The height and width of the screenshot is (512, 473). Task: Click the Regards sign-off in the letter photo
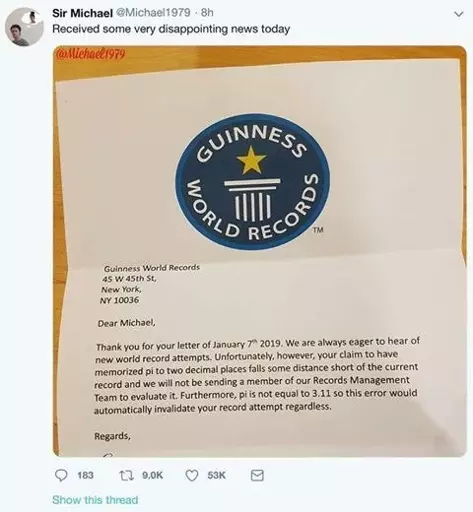pos(112,436)
